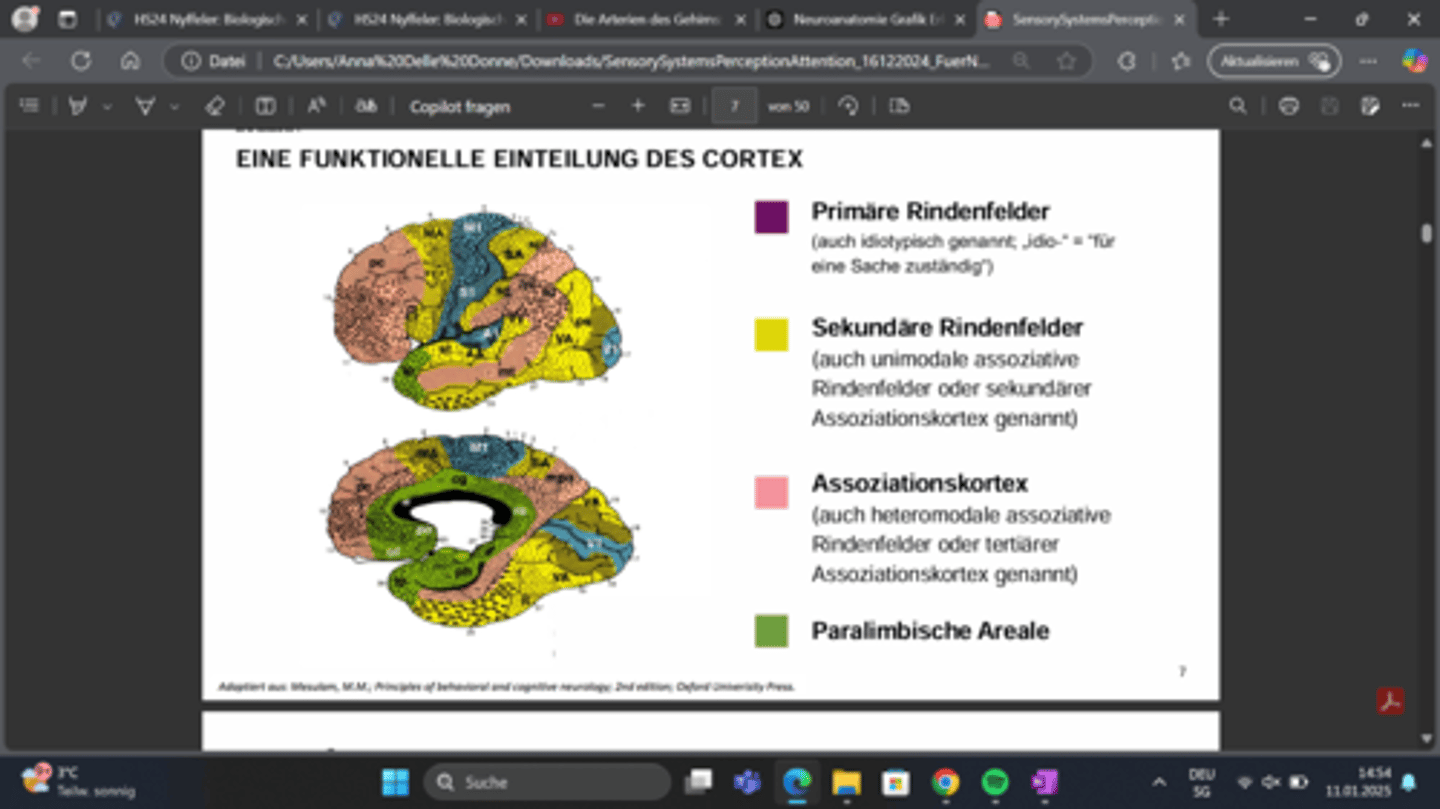Open Microsoft Teams from taskbar
The image size is (1440, 809).
point(747,781)
